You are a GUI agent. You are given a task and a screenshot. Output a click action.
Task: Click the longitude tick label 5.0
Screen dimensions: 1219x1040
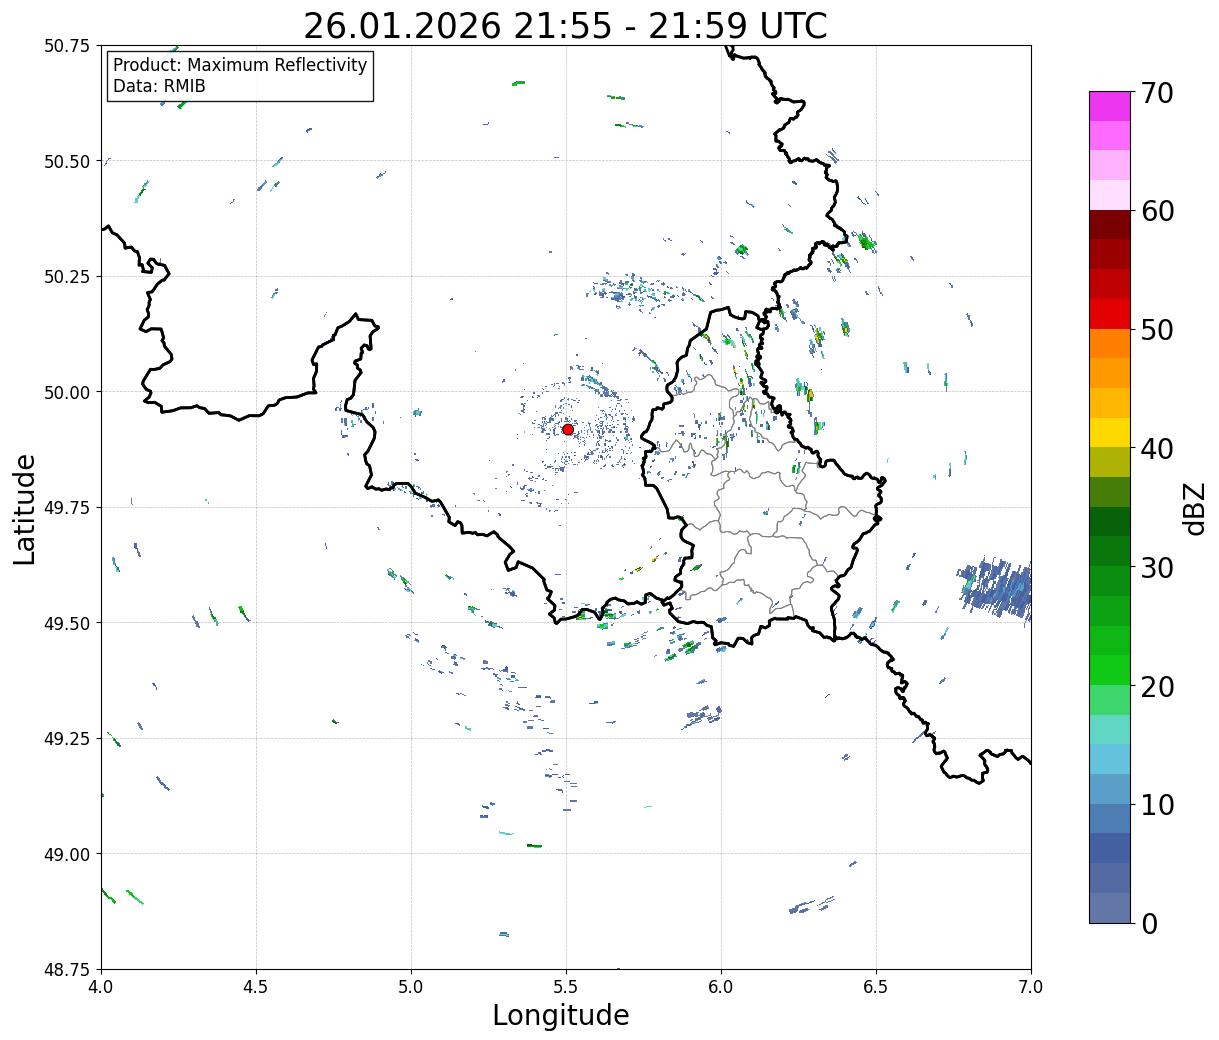411,986
